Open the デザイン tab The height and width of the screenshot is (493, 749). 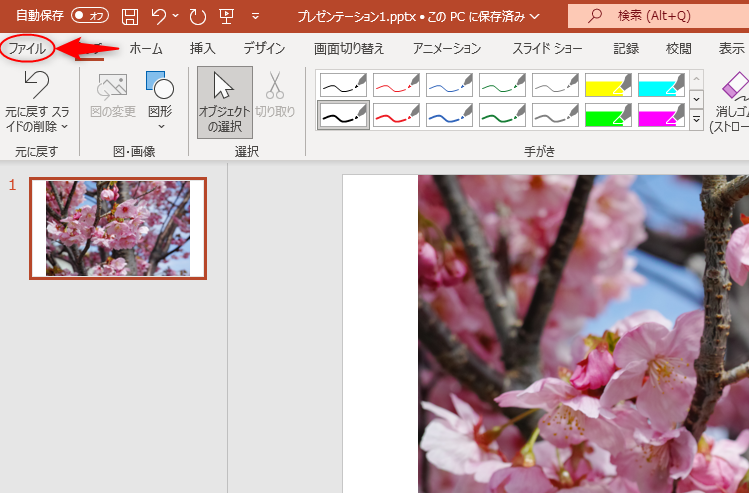pyautogui.click(x=264, y=48)
